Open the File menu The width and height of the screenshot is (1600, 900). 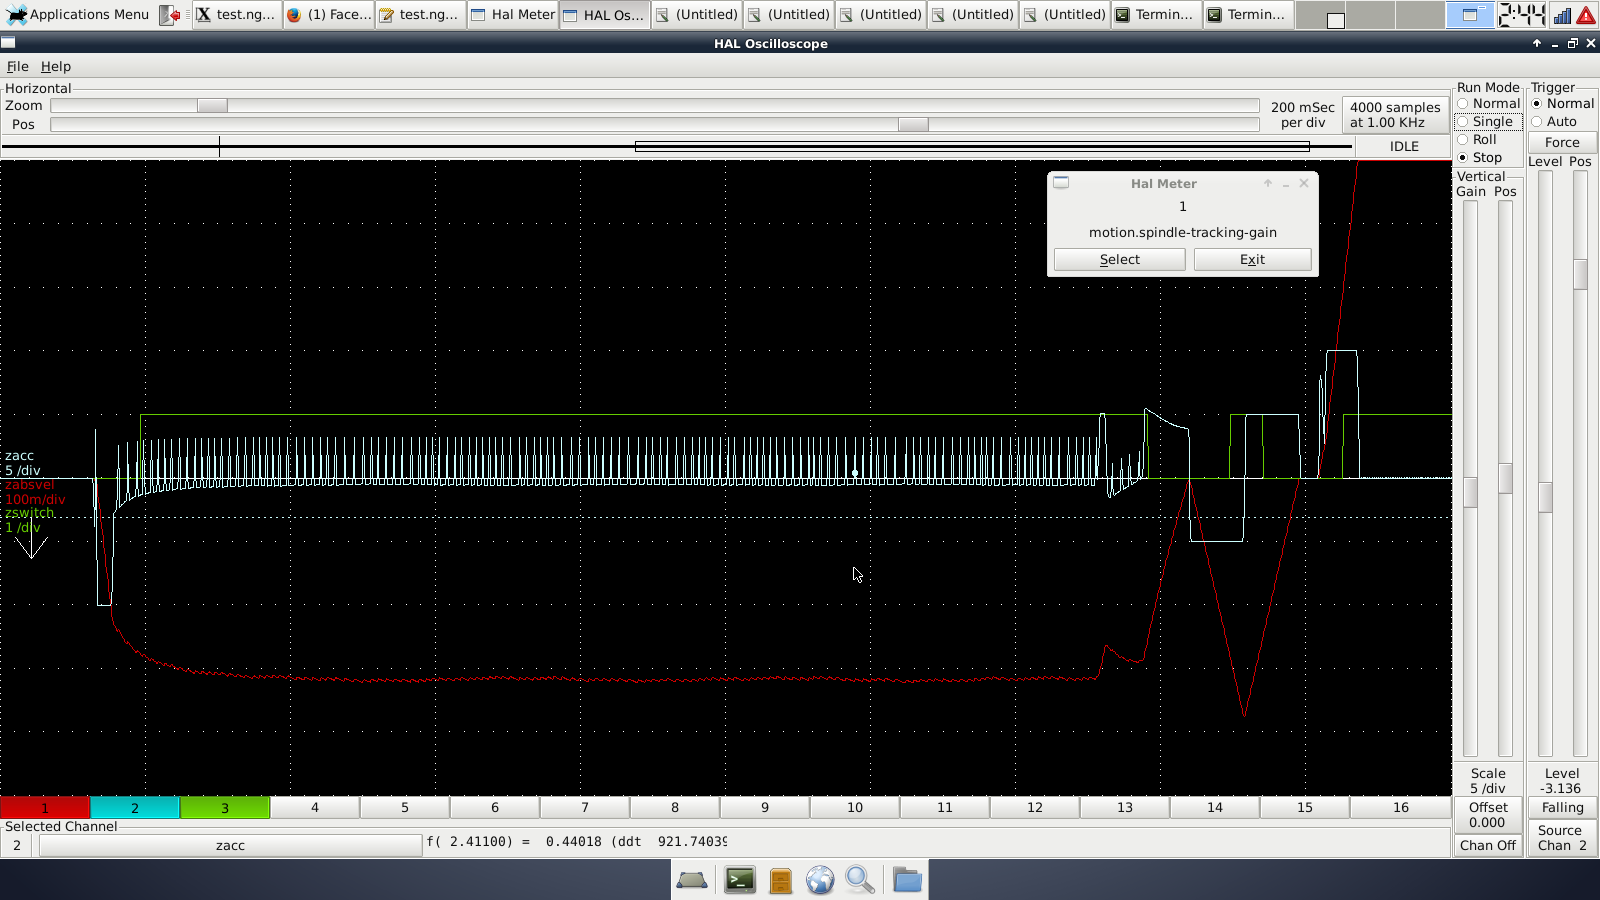coord(18,66)
